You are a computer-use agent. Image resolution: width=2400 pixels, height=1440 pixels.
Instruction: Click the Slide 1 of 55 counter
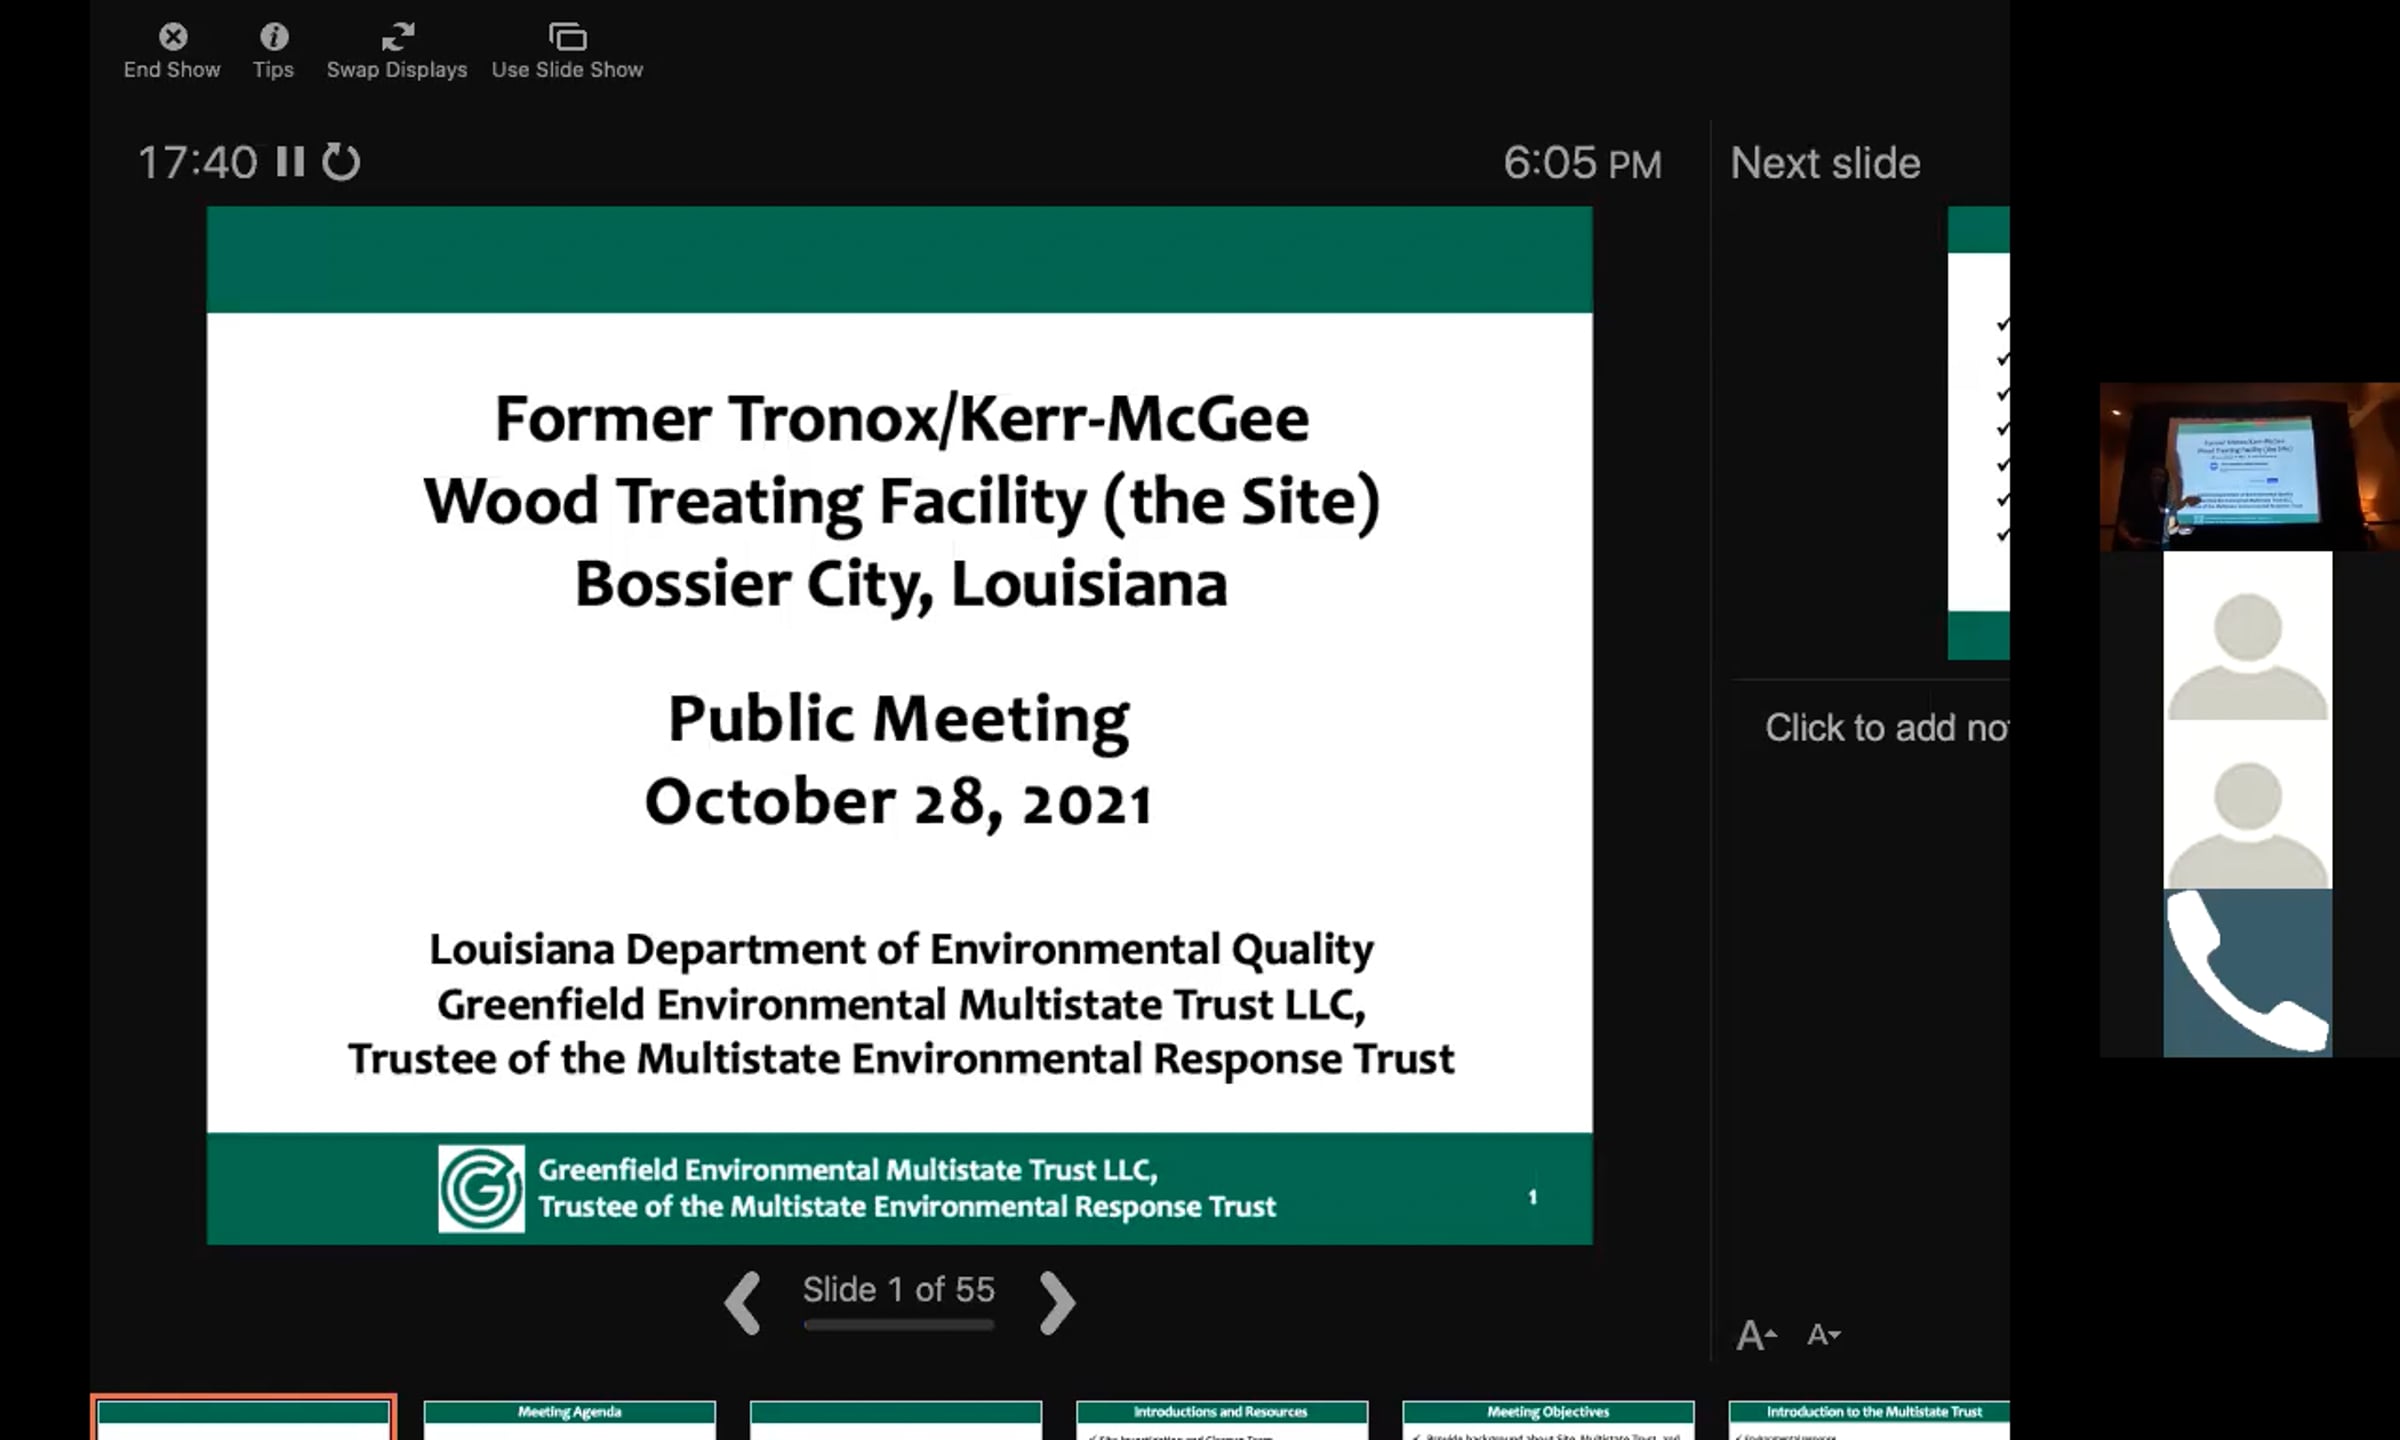point(899,1289)
